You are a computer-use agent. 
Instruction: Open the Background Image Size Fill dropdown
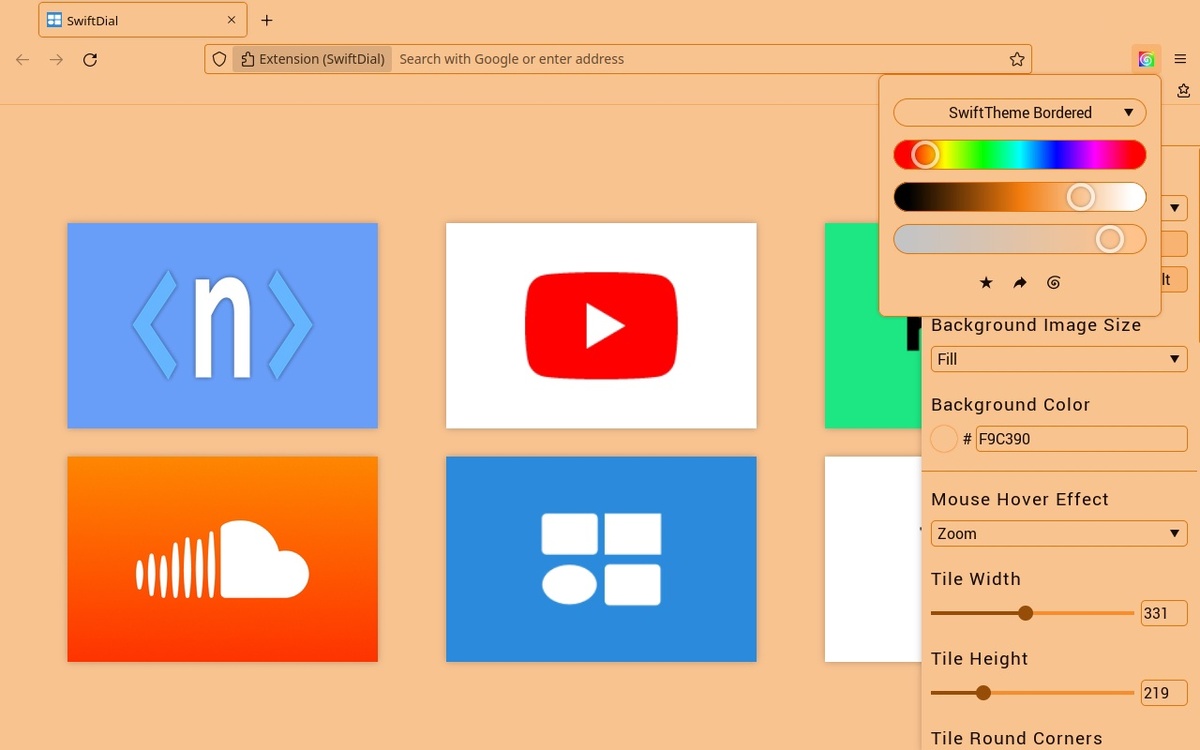[x=1059, y=359]
